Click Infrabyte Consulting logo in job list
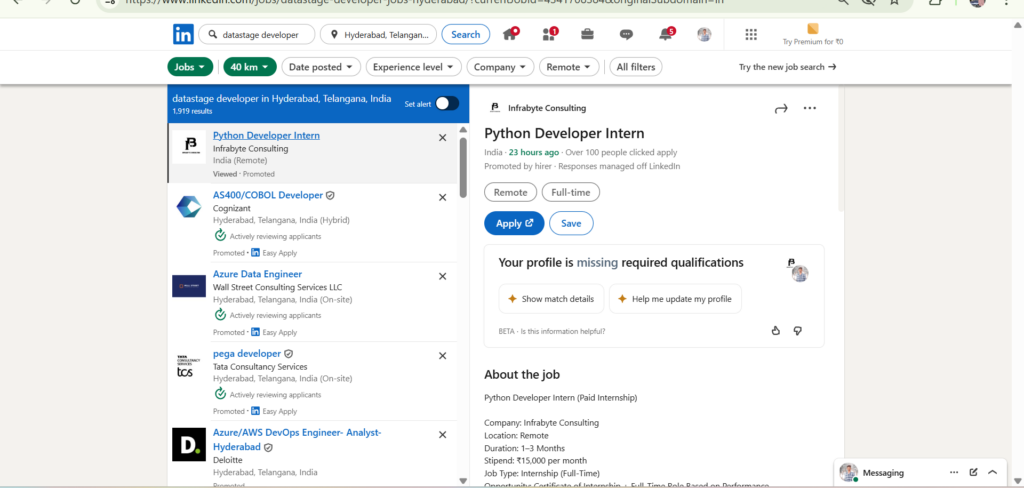 (189, 147)
